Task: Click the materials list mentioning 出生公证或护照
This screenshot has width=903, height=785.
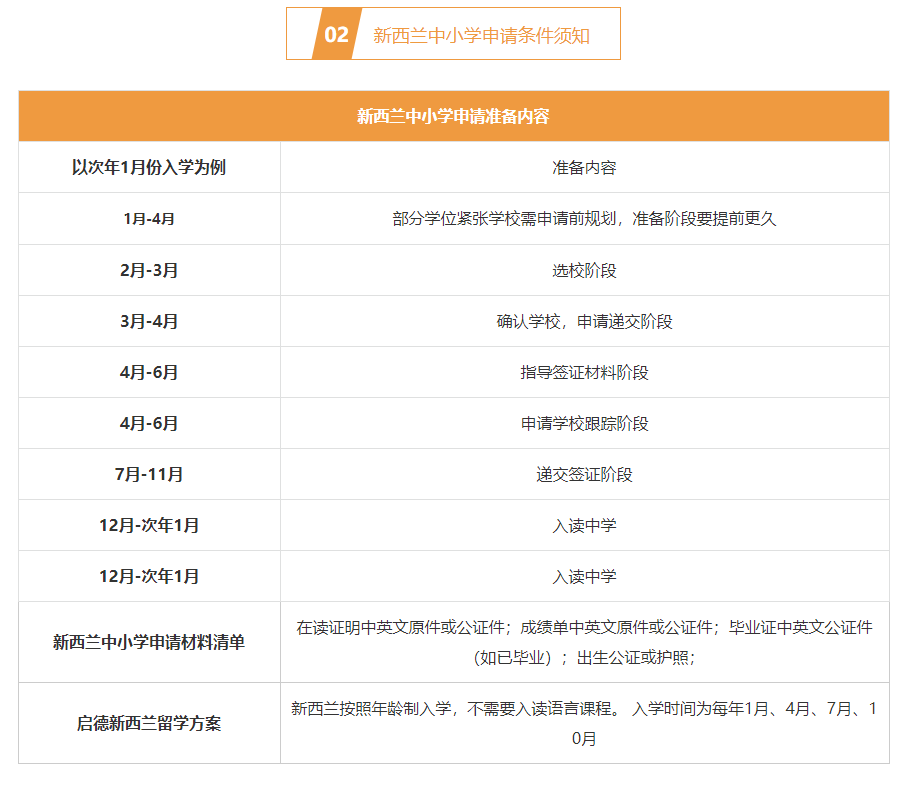Action: (x=585, y=641)
